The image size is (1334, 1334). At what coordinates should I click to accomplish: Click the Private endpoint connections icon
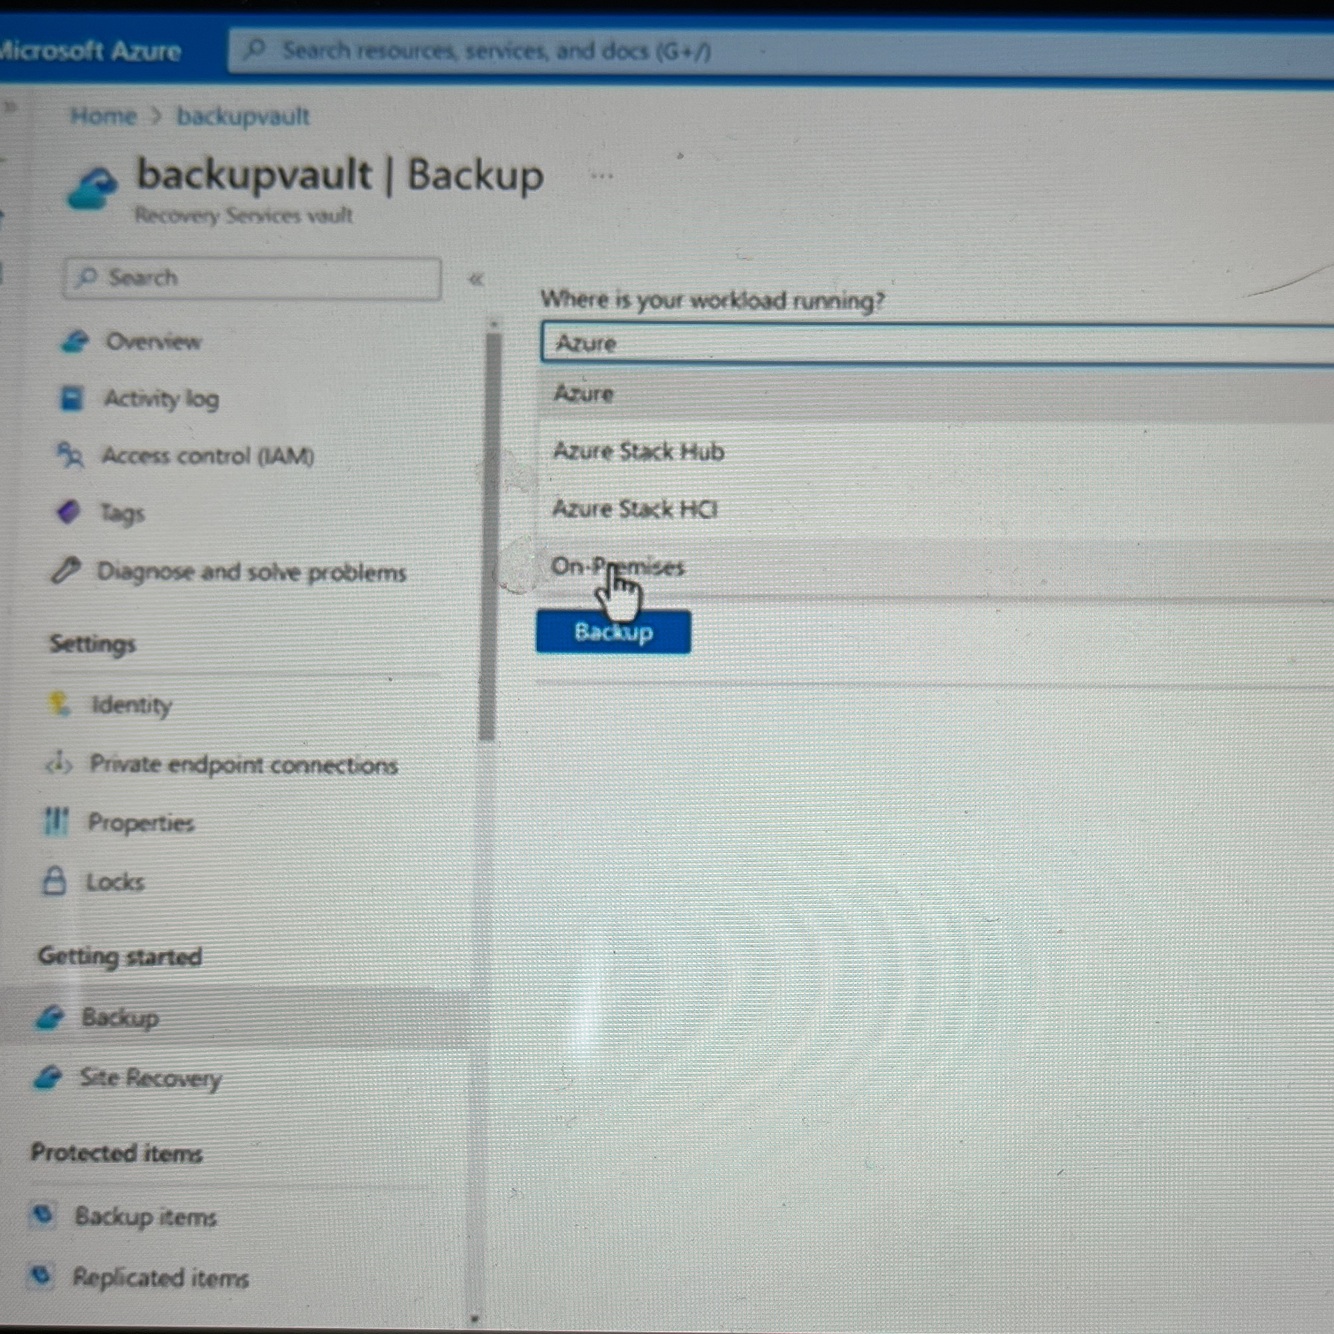58,763
